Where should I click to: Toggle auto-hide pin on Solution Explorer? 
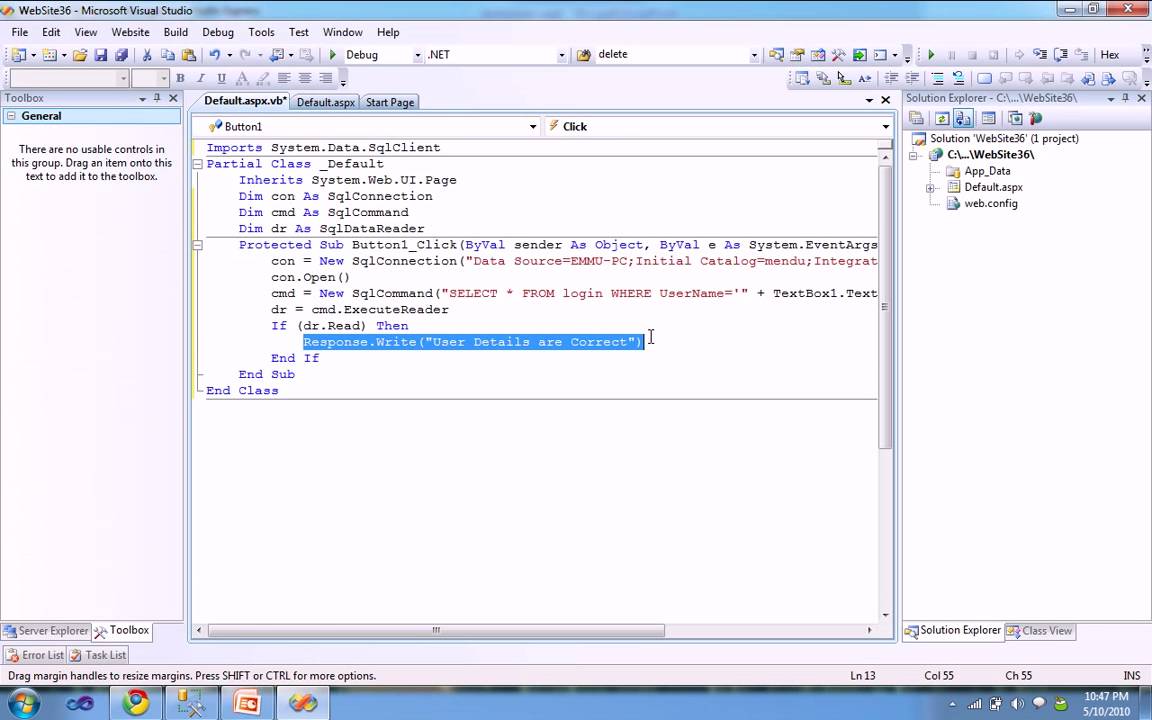tap(1126, 98)
